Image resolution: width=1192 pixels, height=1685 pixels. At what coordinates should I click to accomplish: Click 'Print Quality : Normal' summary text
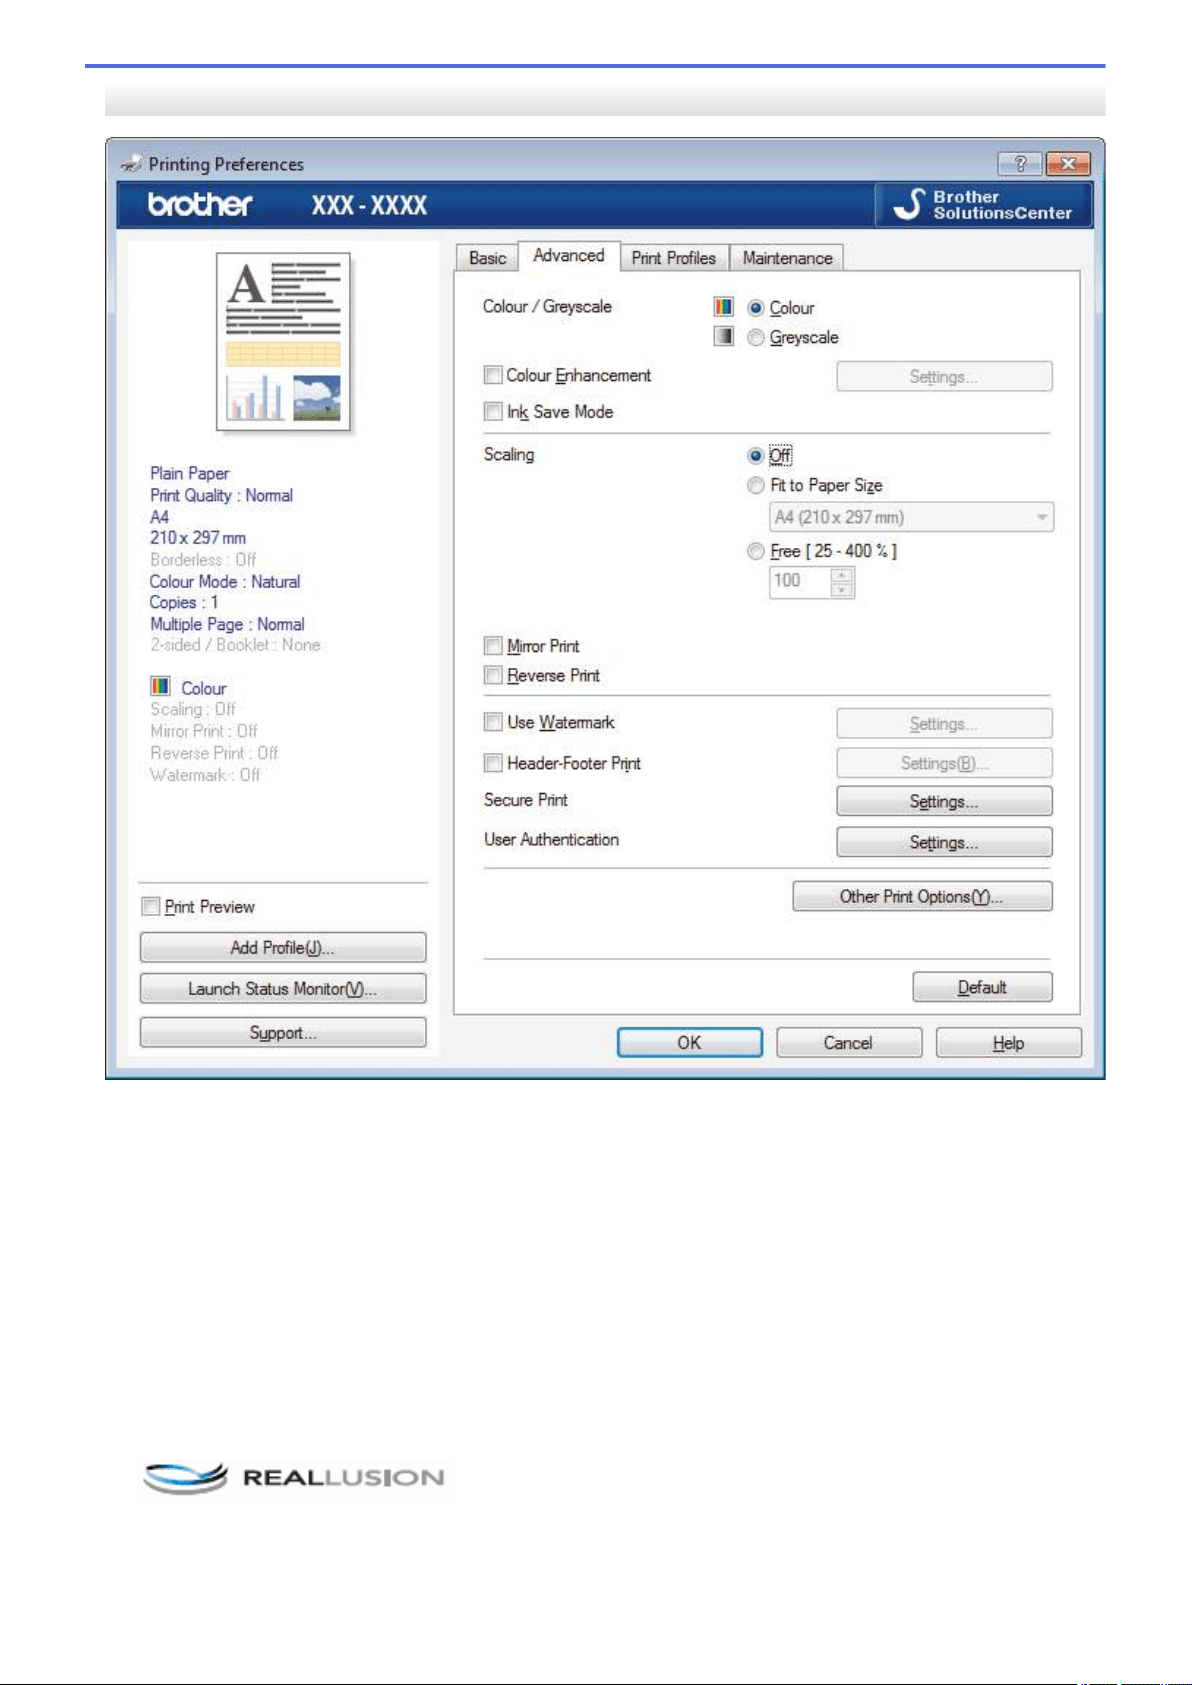point(221,495)
